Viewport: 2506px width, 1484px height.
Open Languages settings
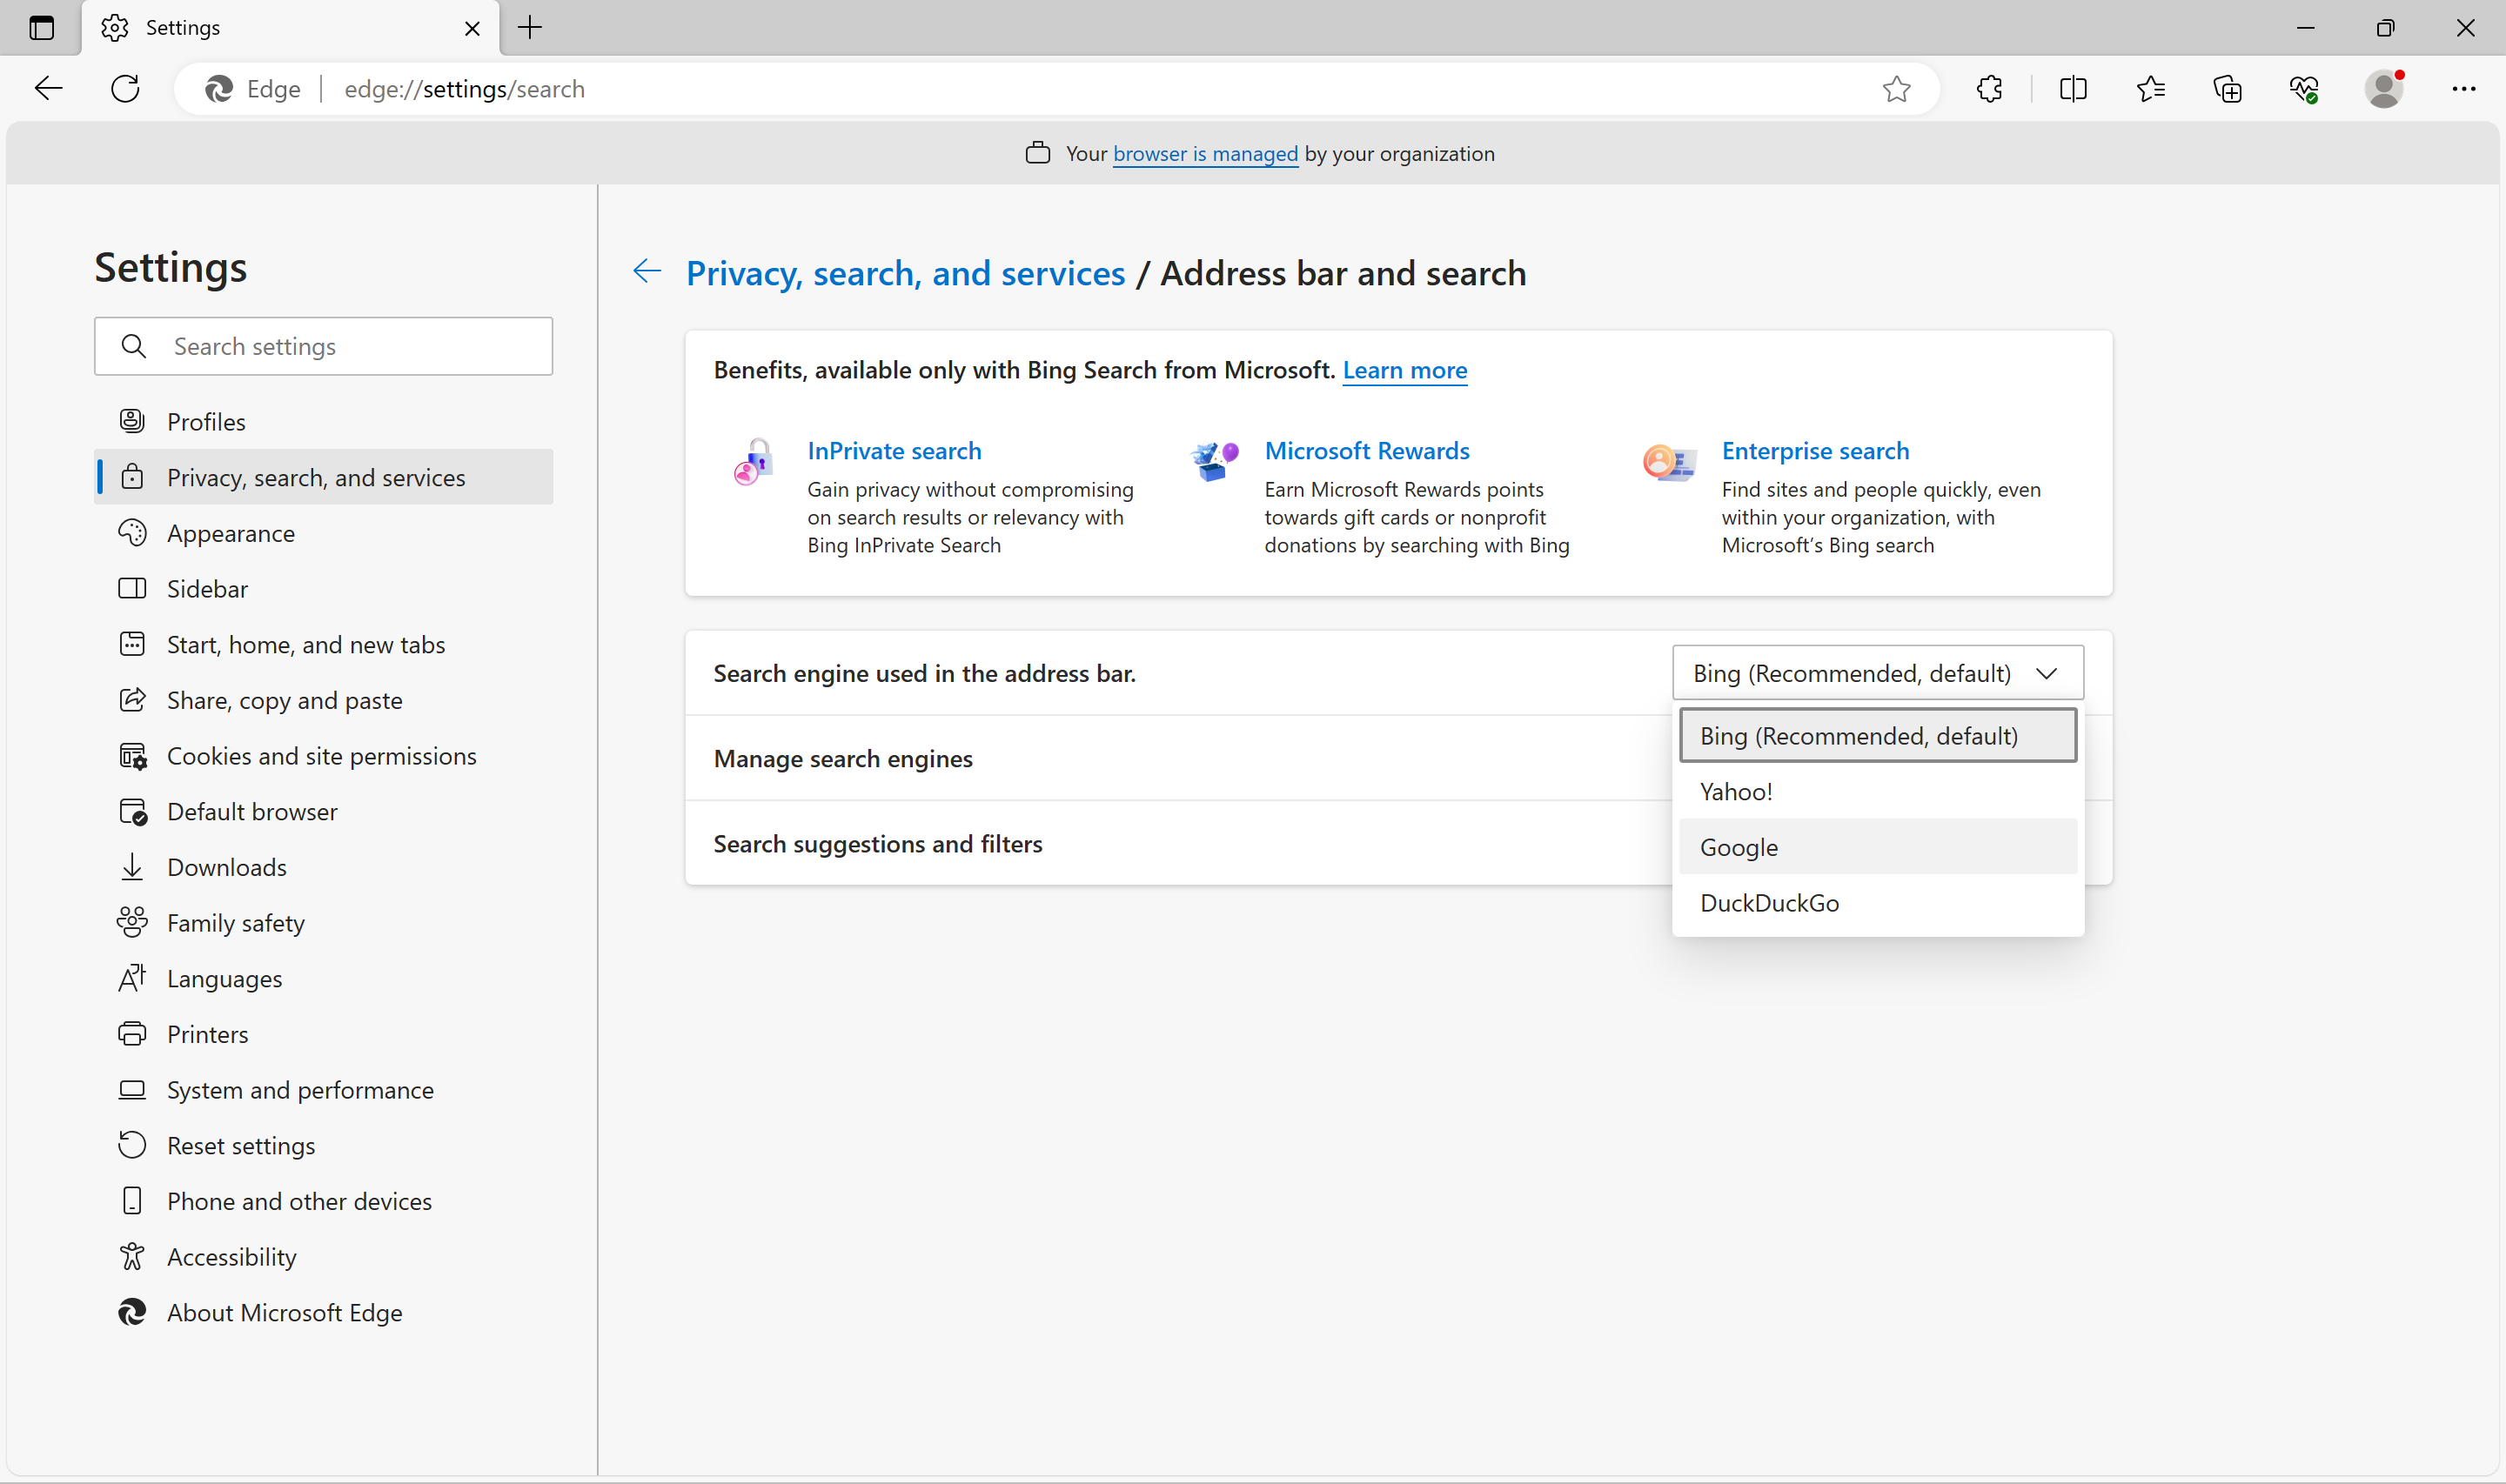tap(323, 978)
